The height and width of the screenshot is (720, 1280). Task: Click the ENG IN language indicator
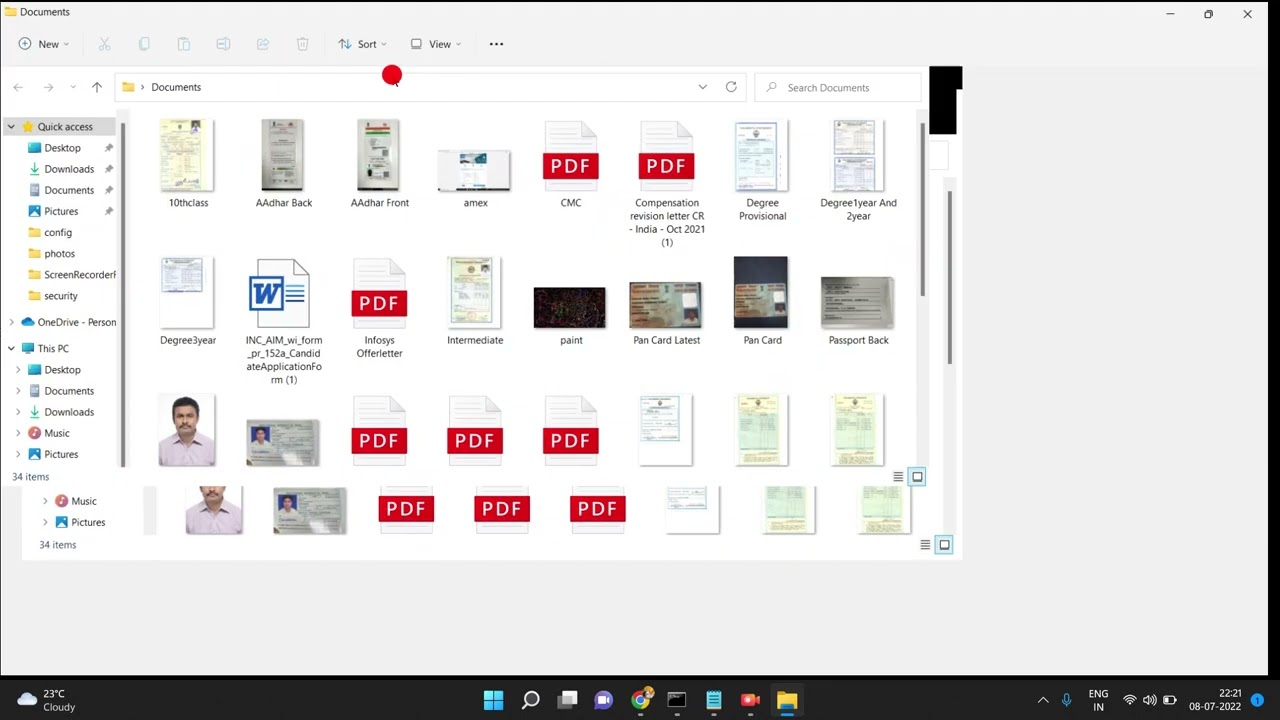[1098, 700]
